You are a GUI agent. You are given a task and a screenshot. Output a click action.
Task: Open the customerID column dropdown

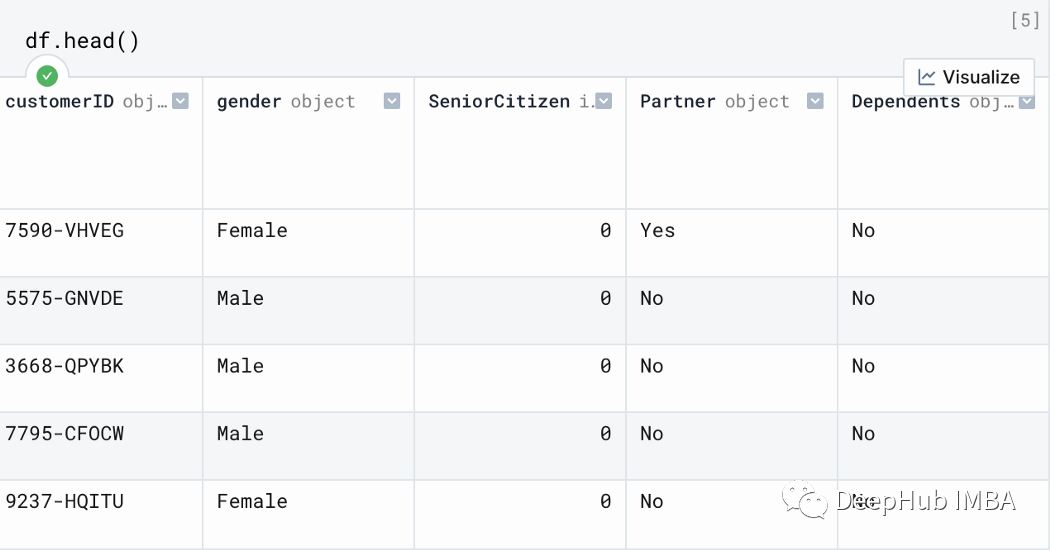click(x=180, y=101)
